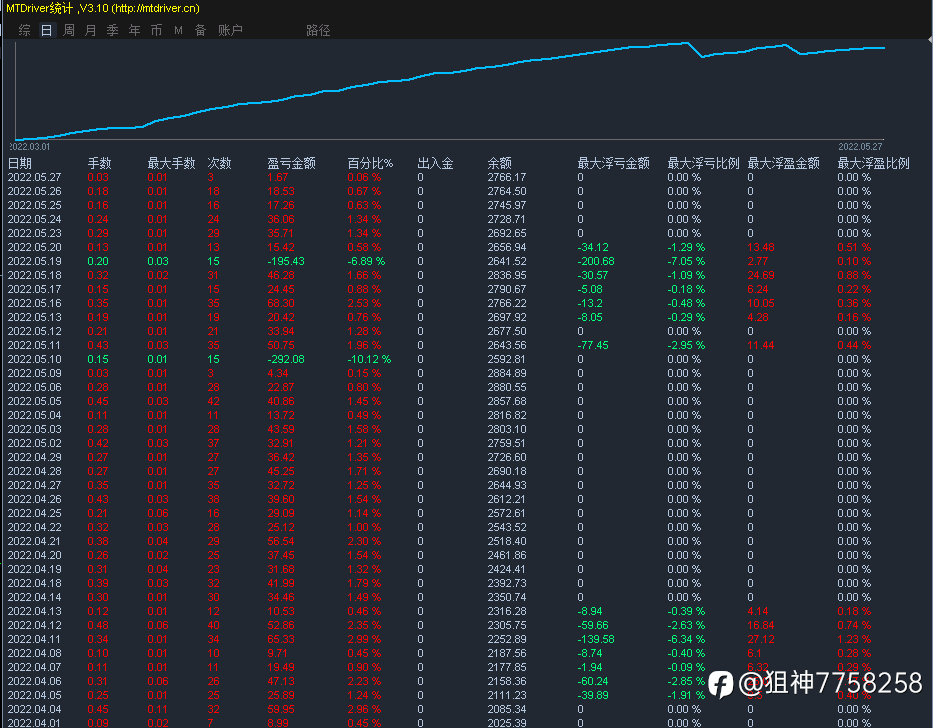Sort by the 日期 column header
933x728 pixels.
click(x=20, y=163)
